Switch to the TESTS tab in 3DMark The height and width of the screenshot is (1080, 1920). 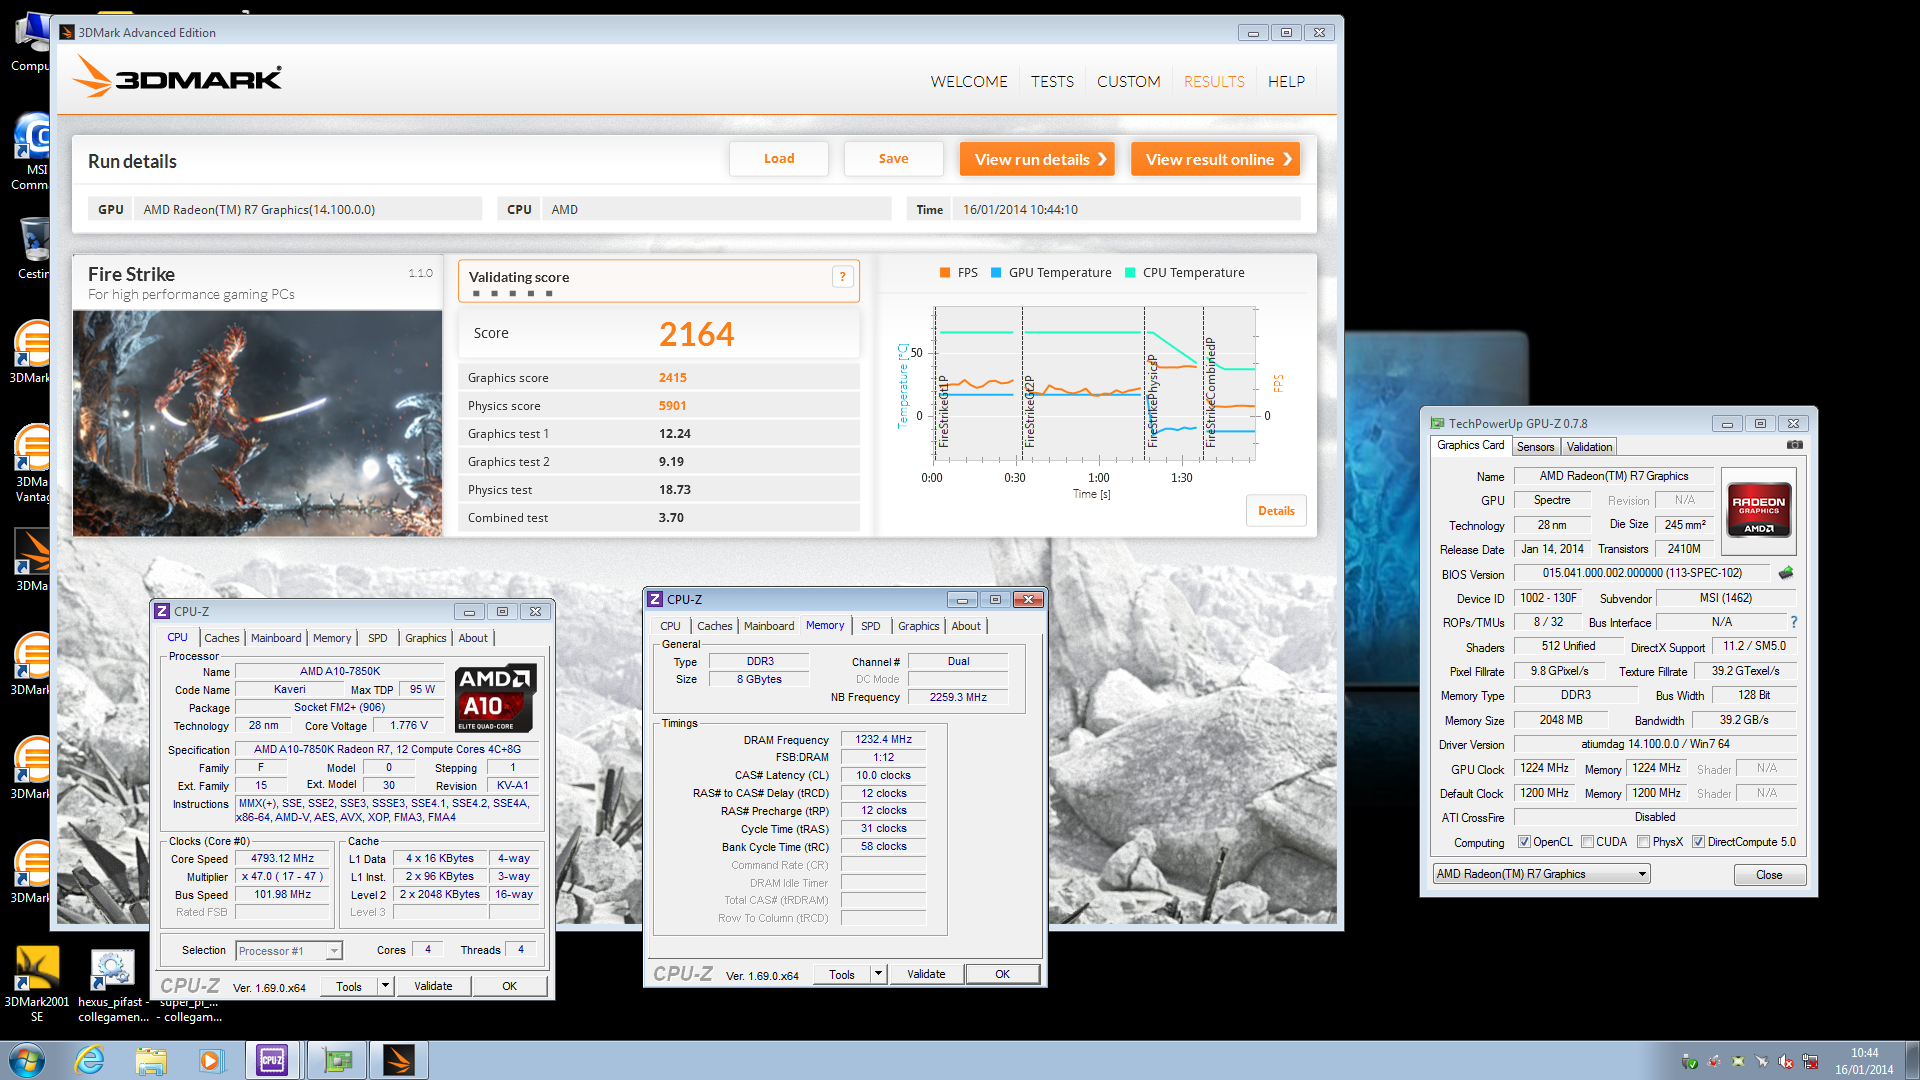(1052, 82)
